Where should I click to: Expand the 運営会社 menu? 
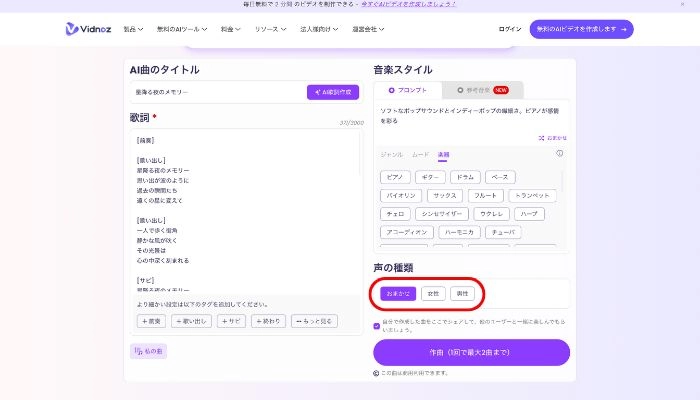click(368, 29)
